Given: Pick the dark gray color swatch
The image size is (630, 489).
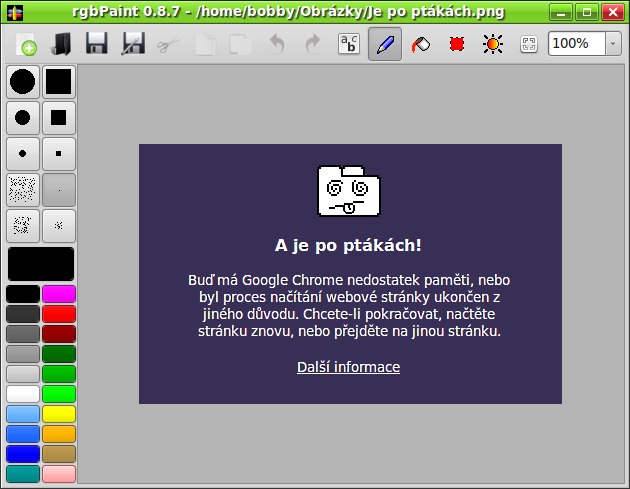Looking at the screenshot, I should coord(23,314).
